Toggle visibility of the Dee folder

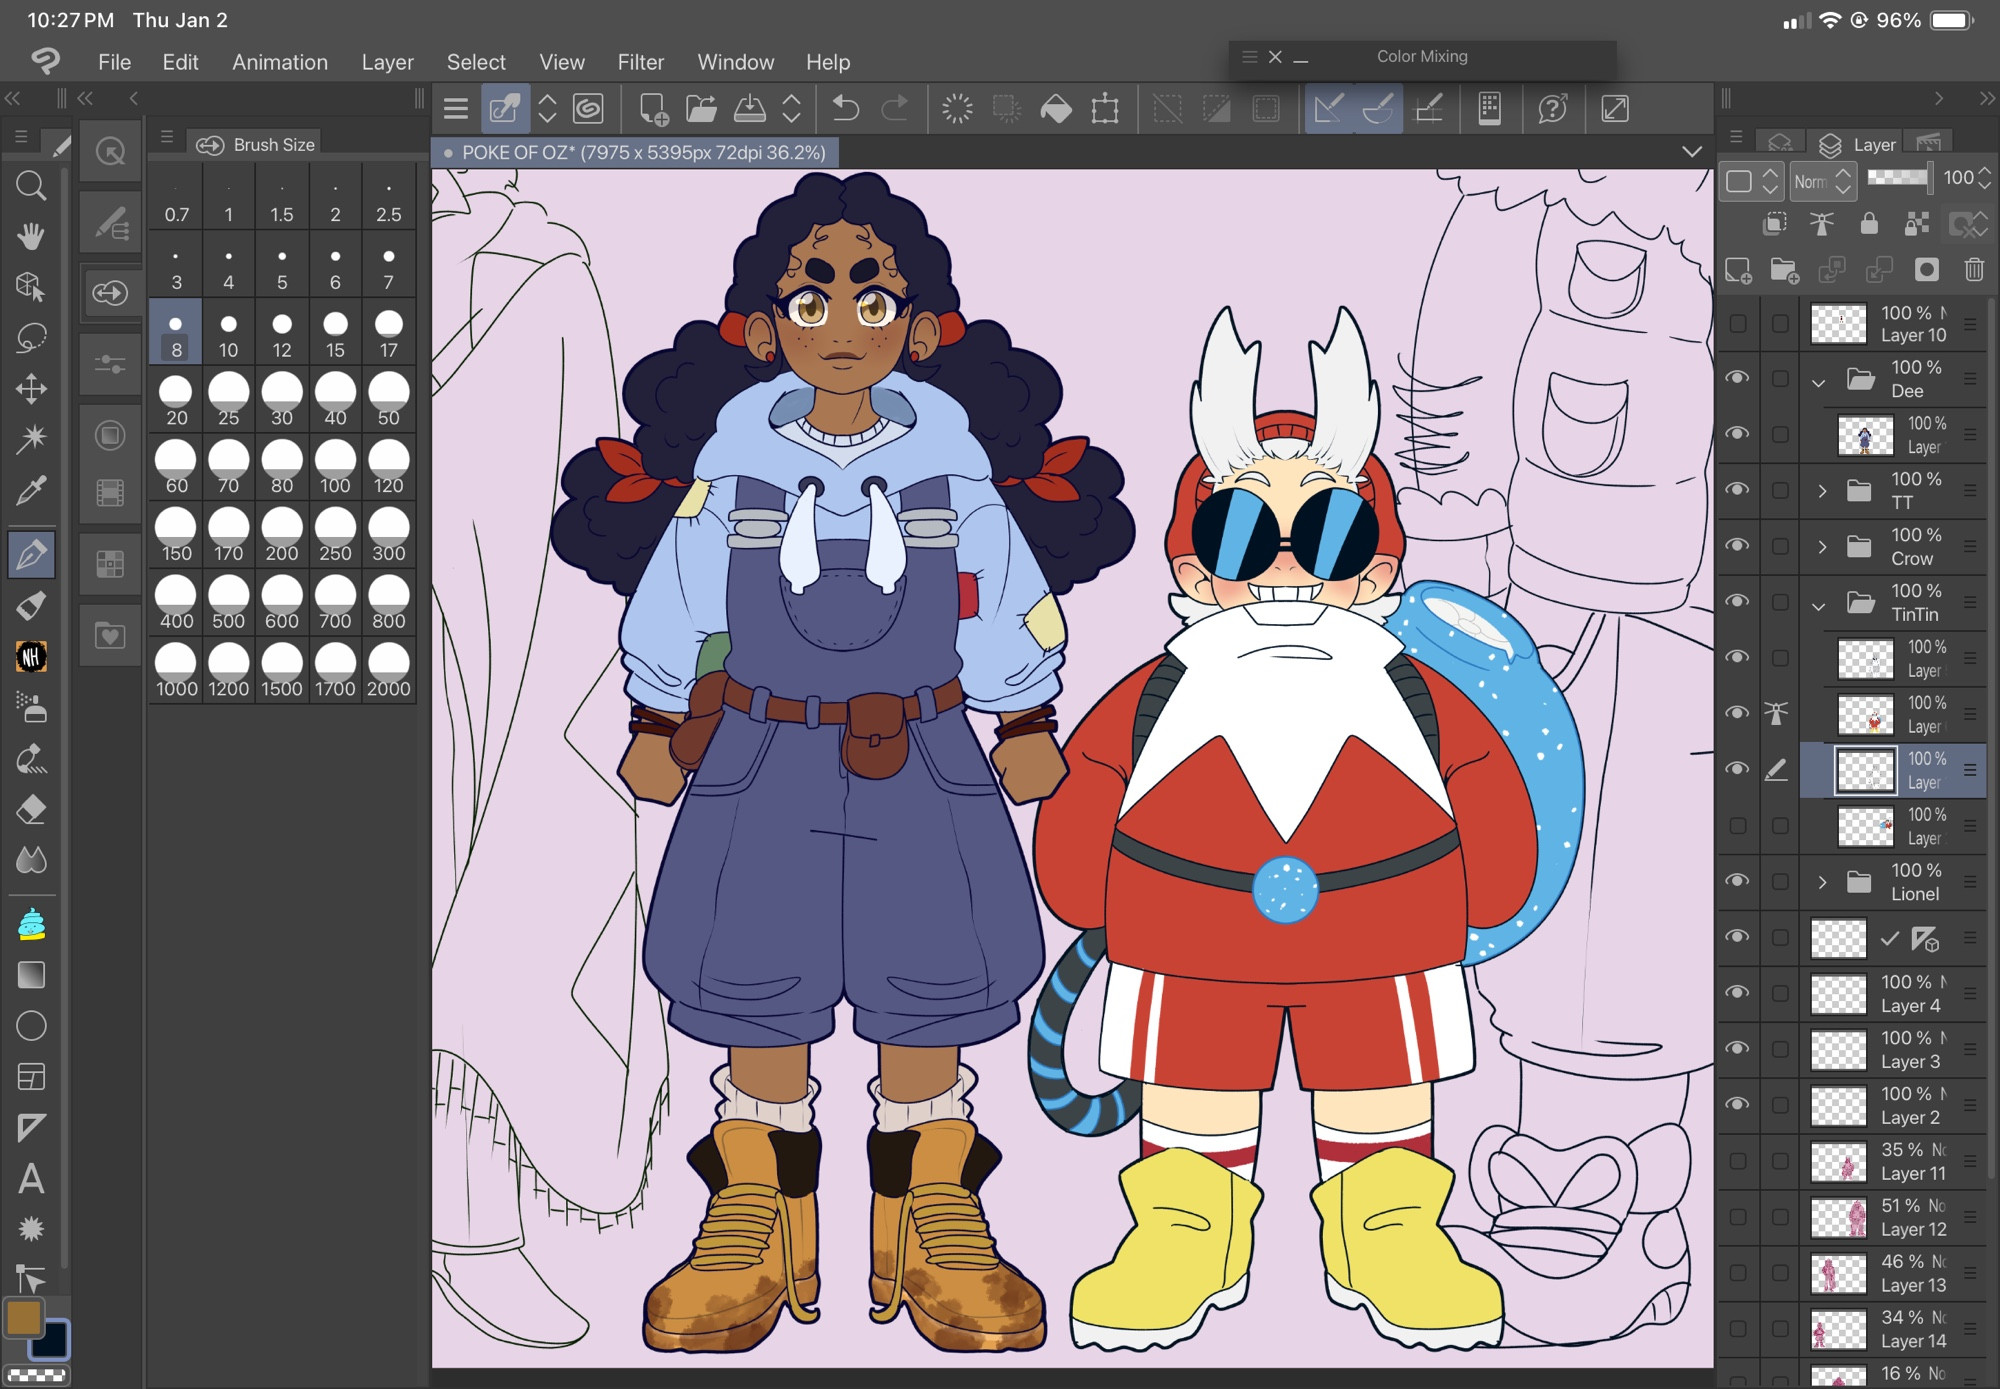[x=1738, y=378]
